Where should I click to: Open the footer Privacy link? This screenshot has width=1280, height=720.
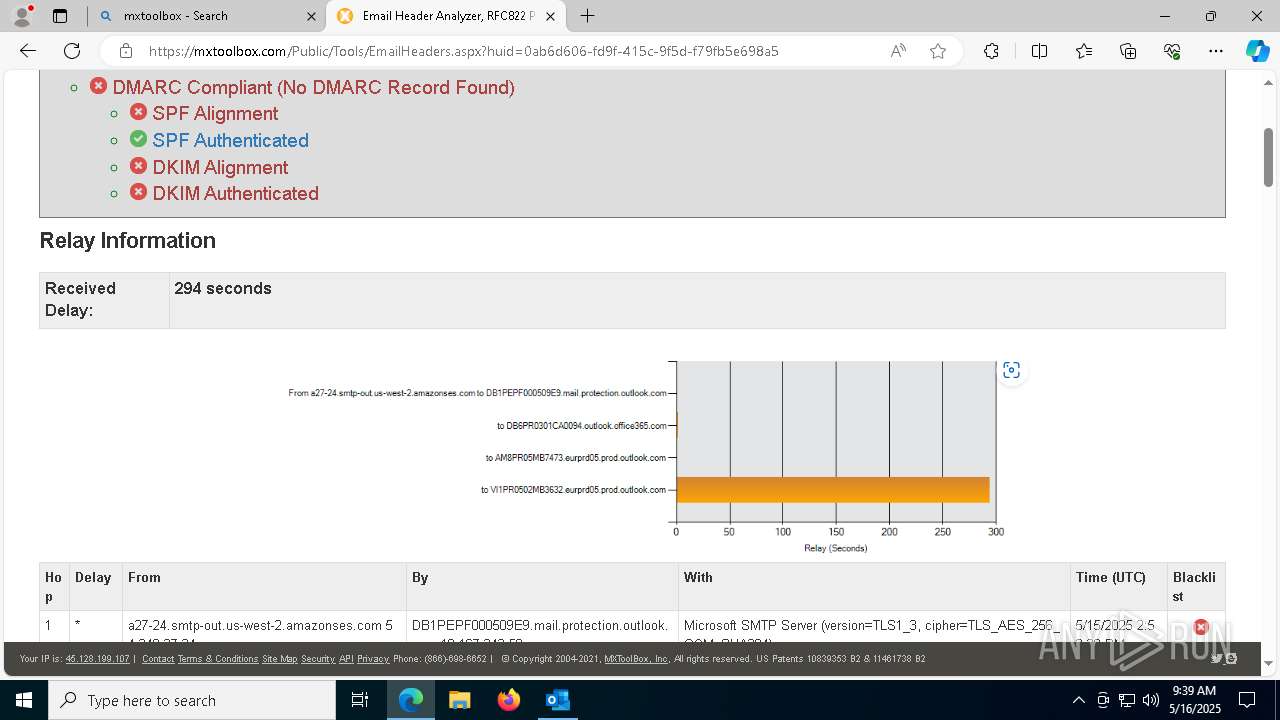[x=372, y=659]
